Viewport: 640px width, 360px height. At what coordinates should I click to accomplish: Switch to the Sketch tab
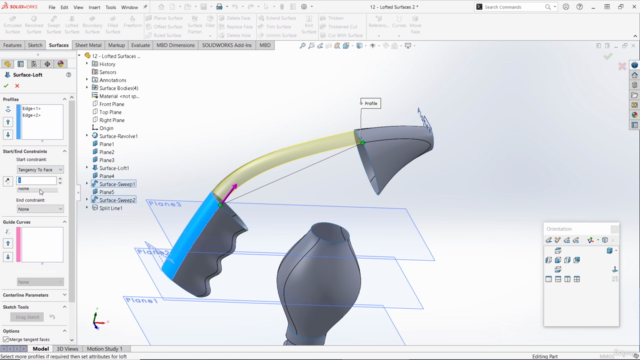tap(35, 45)
